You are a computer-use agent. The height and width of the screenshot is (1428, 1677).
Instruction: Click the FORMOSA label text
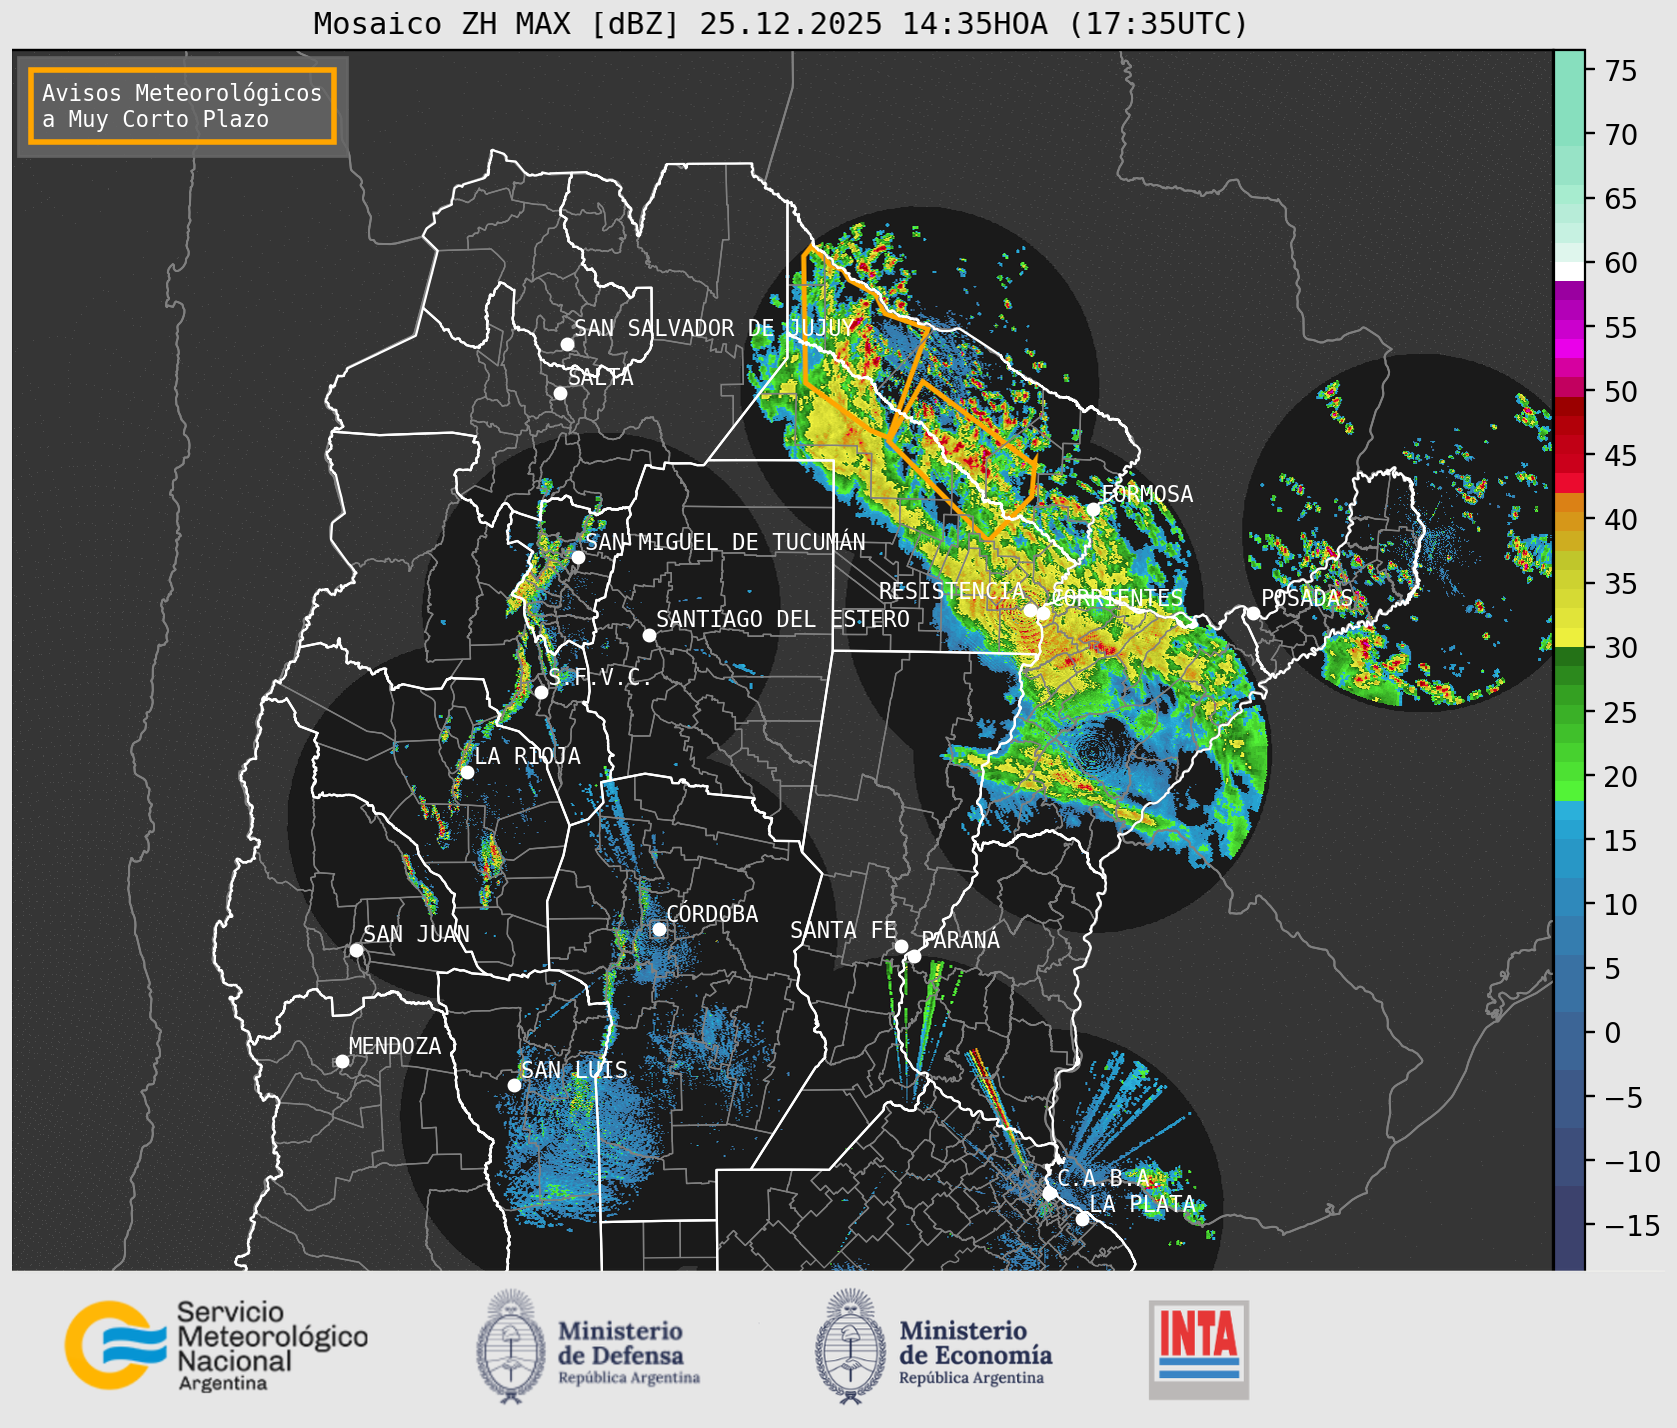tap(1147, 494)
